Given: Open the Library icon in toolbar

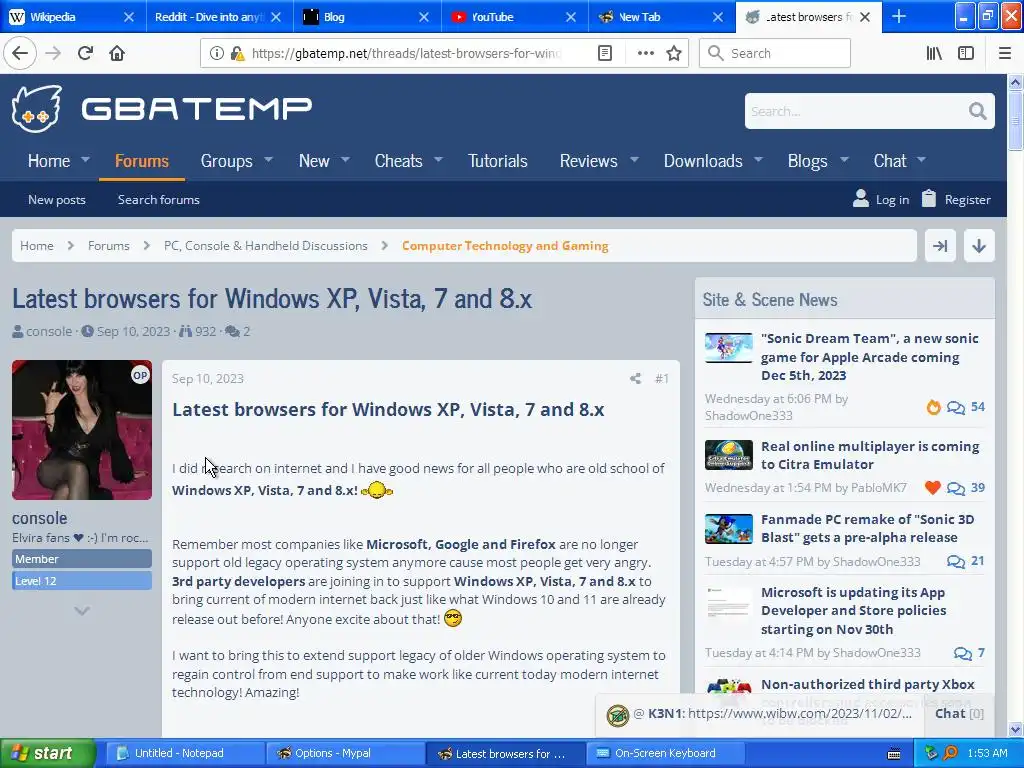Looking at the screenshot, I should coord(934,53).
